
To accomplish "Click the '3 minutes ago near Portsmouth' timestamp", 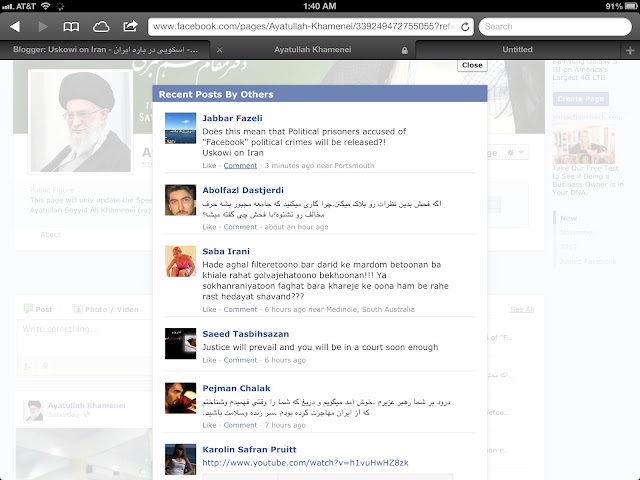I will coord(319,166).
